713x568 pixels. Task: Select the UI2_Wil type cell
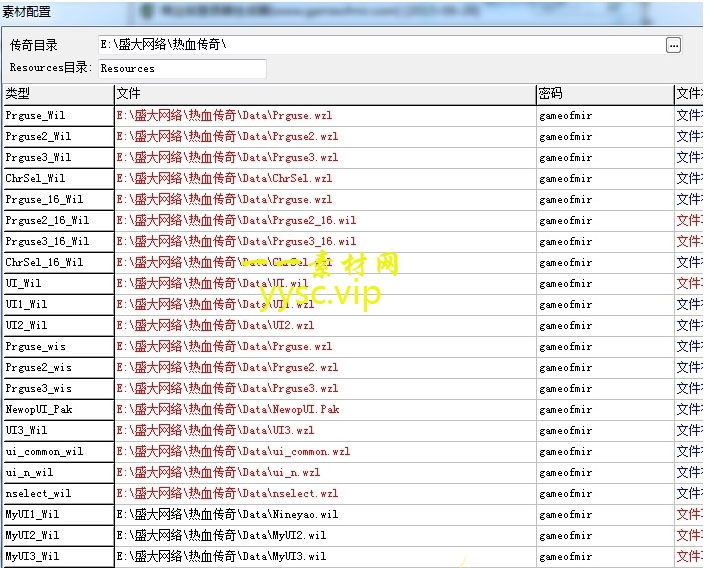tap(57, 326)
